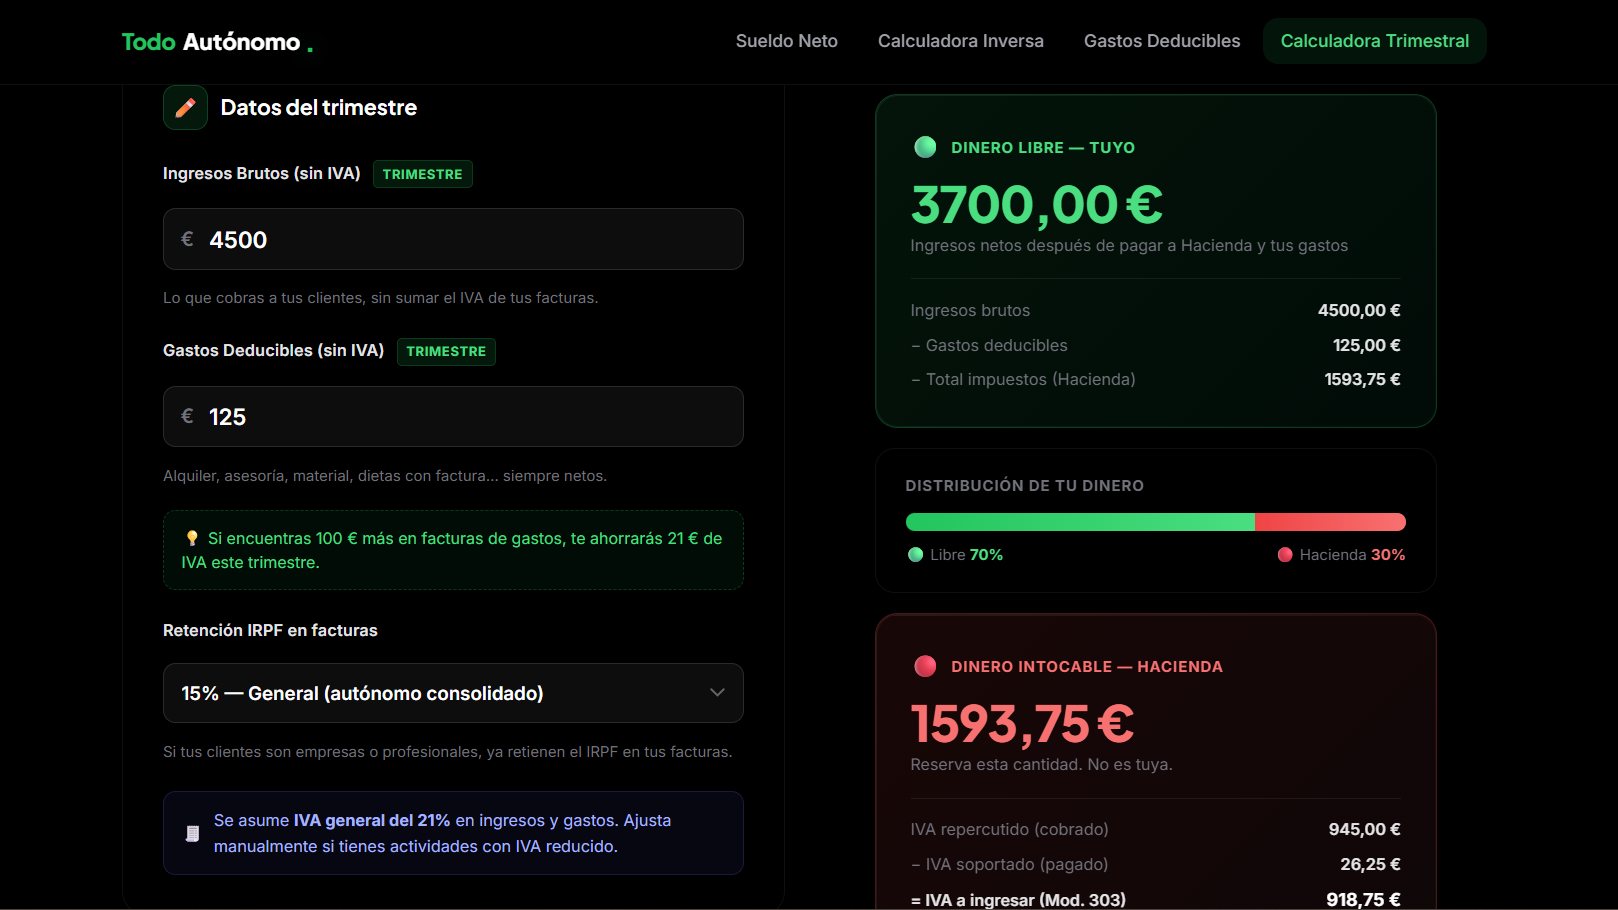The width and height of the screenshot is (1618, 910).
Task: Click the chevron on the 15% General selector
Action: click(717, 693)
